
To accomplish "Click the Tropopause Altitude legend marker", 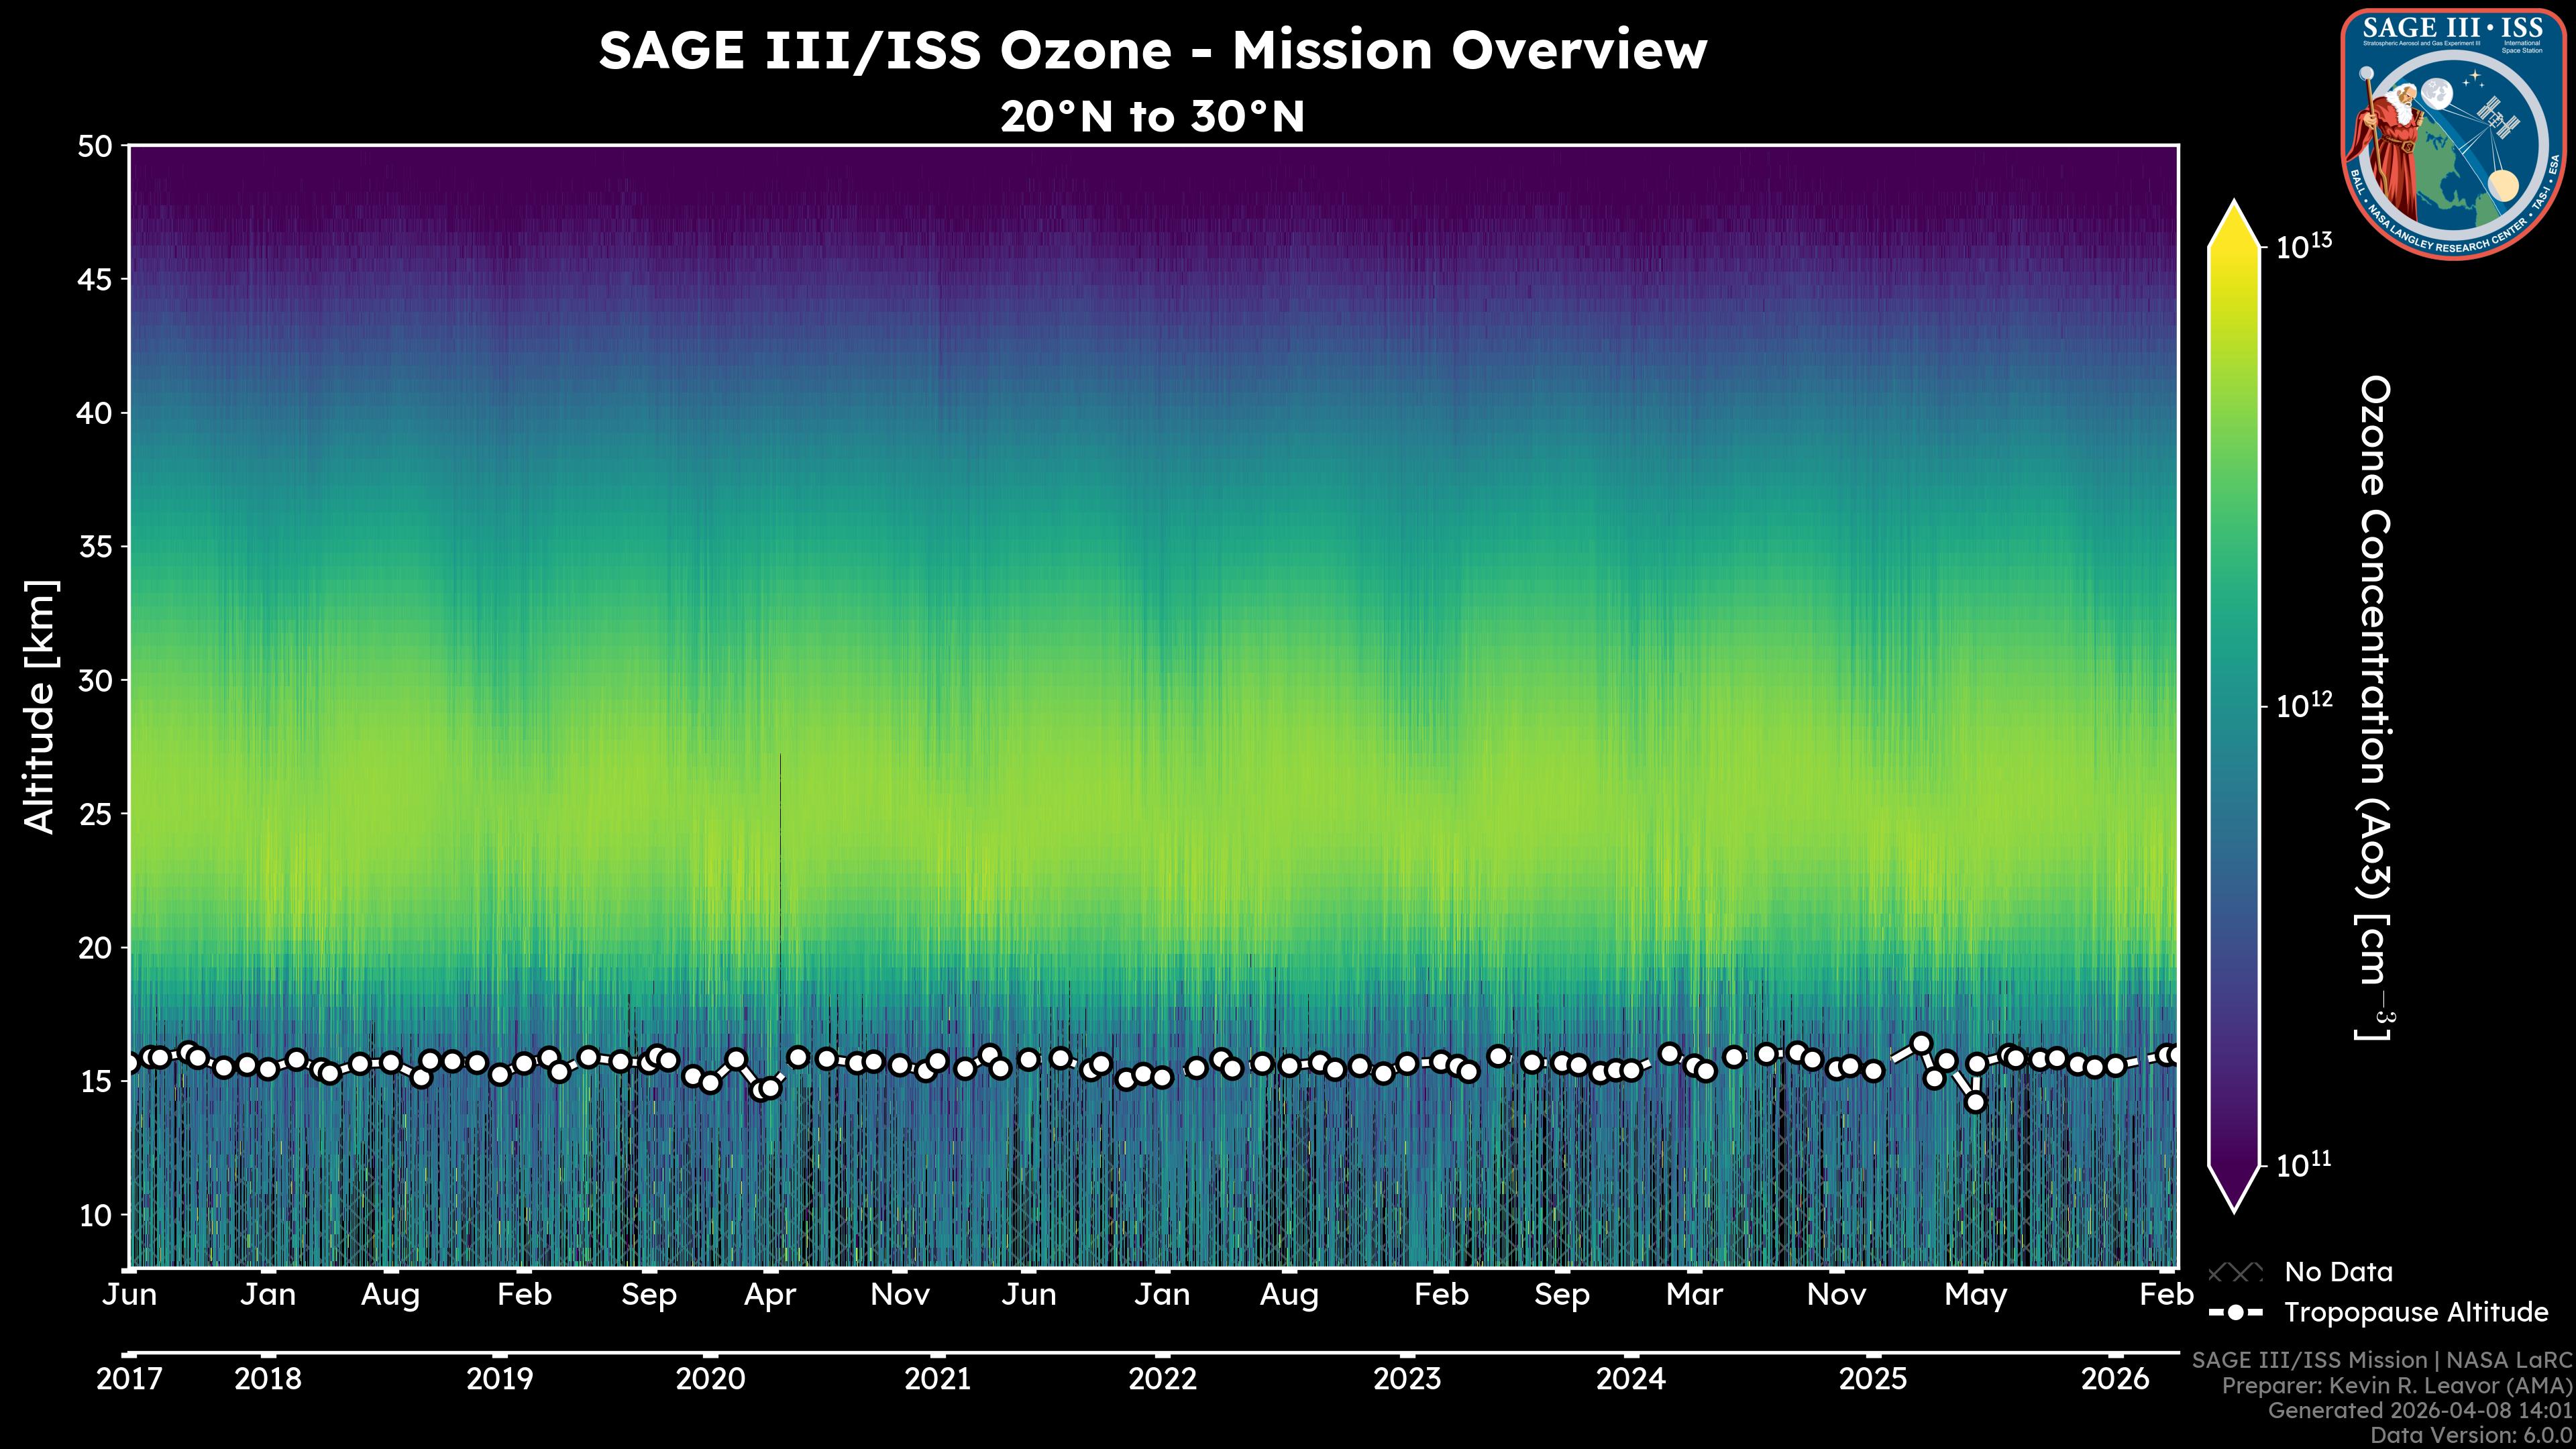I will [2235, 1312].
